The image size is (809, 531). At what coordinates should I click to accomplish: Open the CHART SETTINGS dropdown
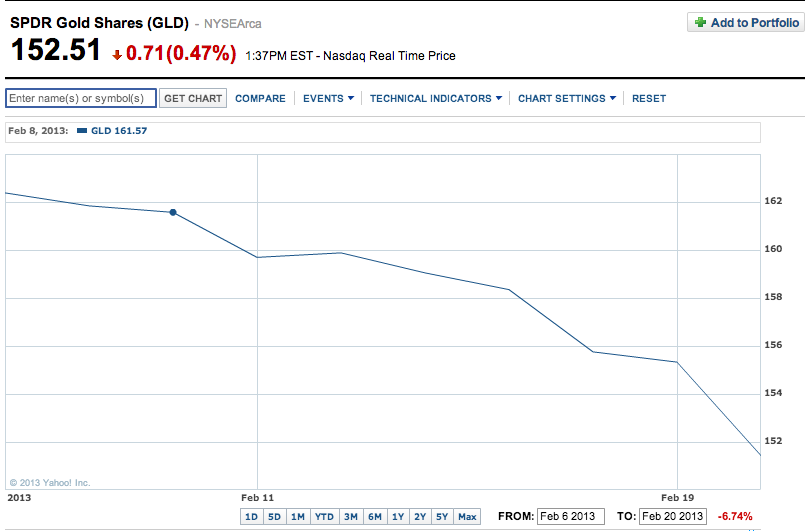567,99
